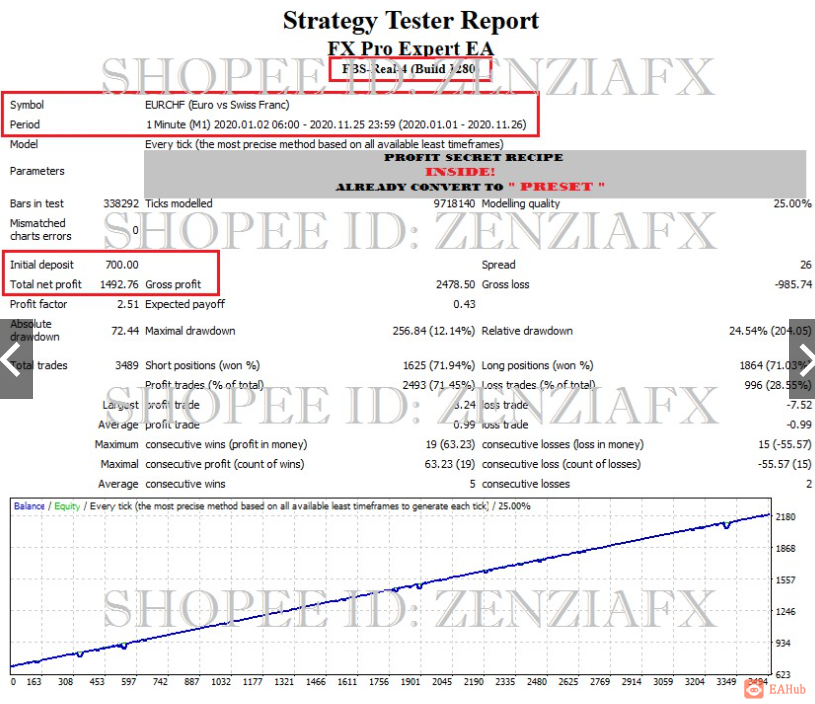Screen dimensions: 815x704
Task: Select the spread value '26'
Action: point(806,265)
